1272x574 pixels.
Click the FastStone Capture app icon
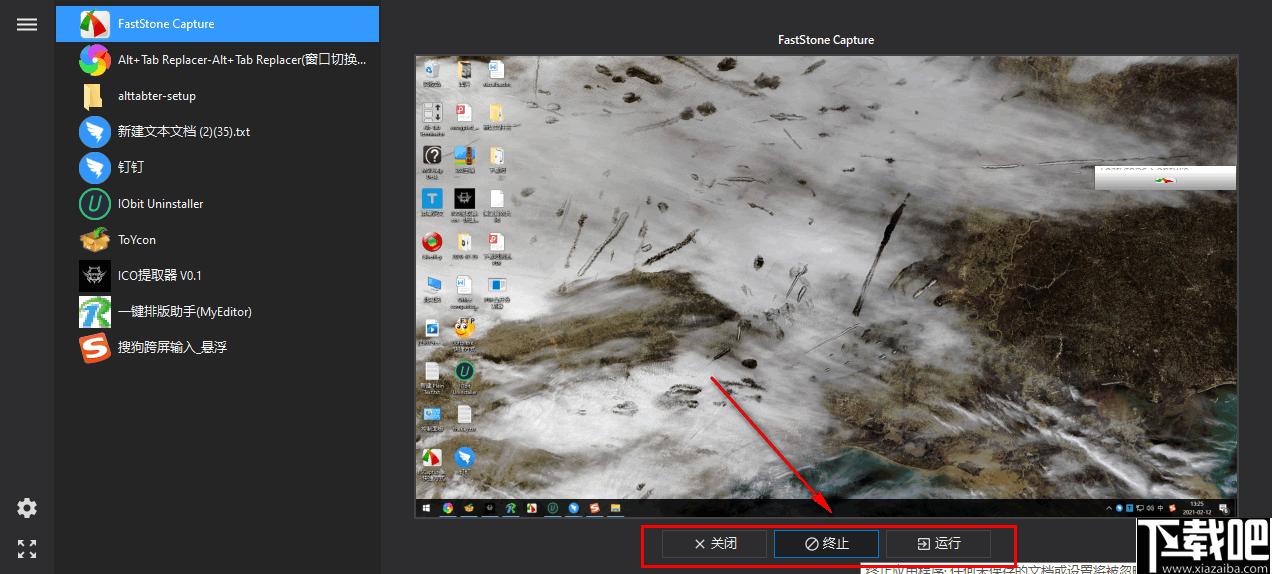(x=94, y=24)
